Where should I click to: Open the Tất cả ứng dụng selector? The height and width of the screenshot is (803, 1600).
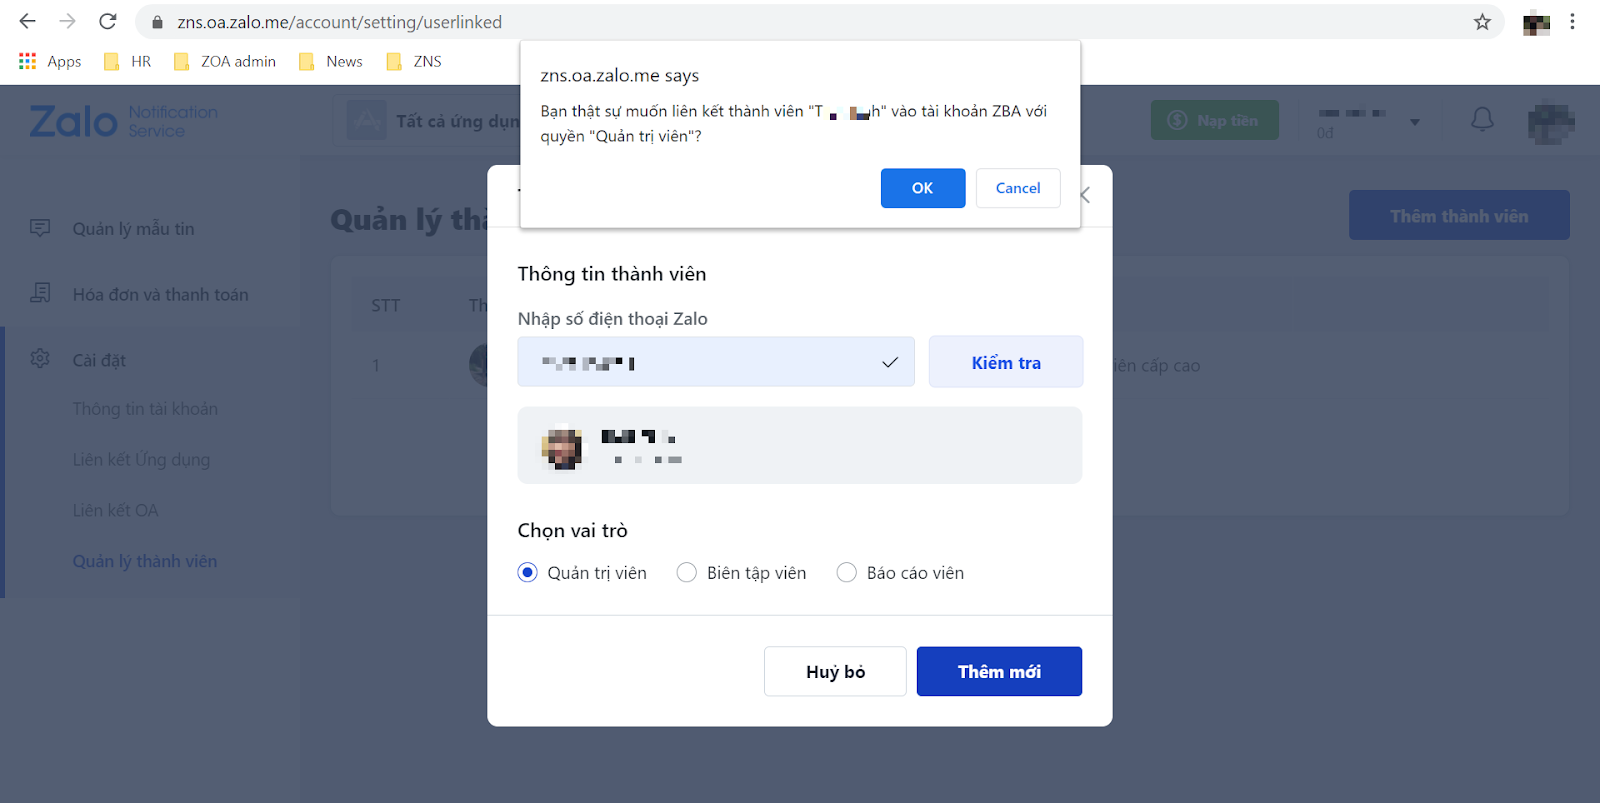tap(428, 121)
